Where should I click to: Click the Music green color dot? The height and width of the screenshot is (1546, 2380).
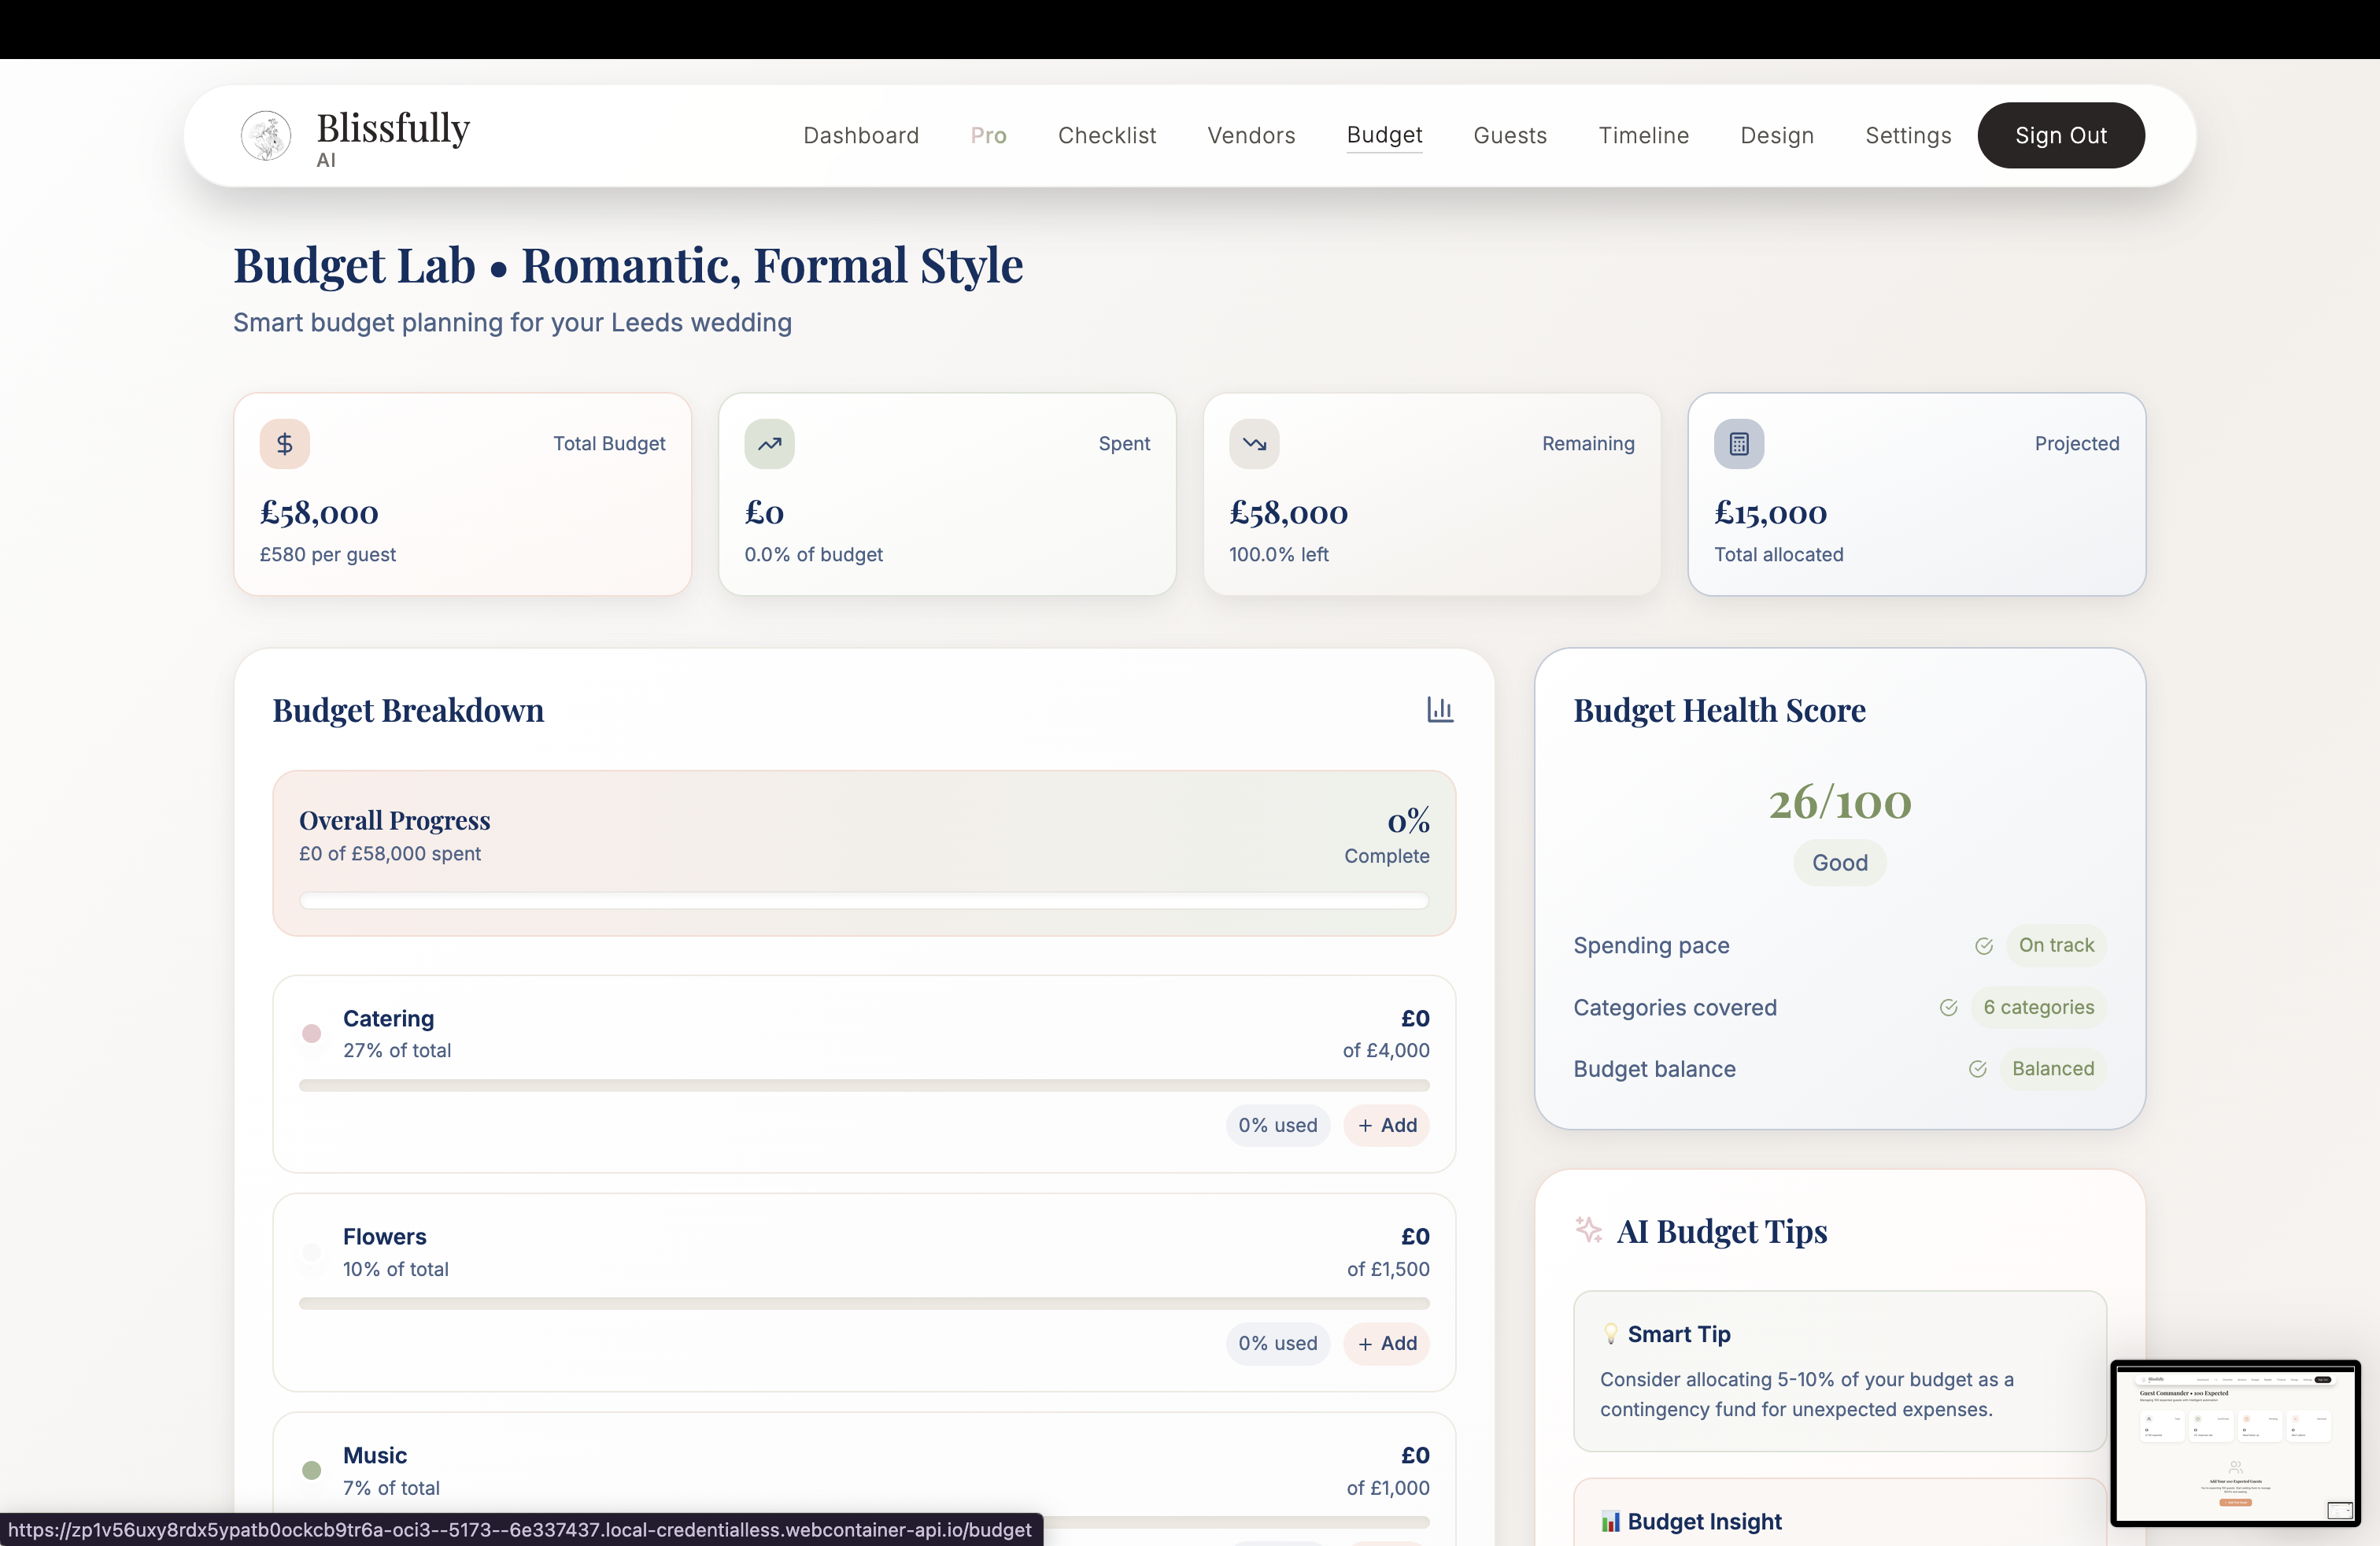[x=312, y=1470]
